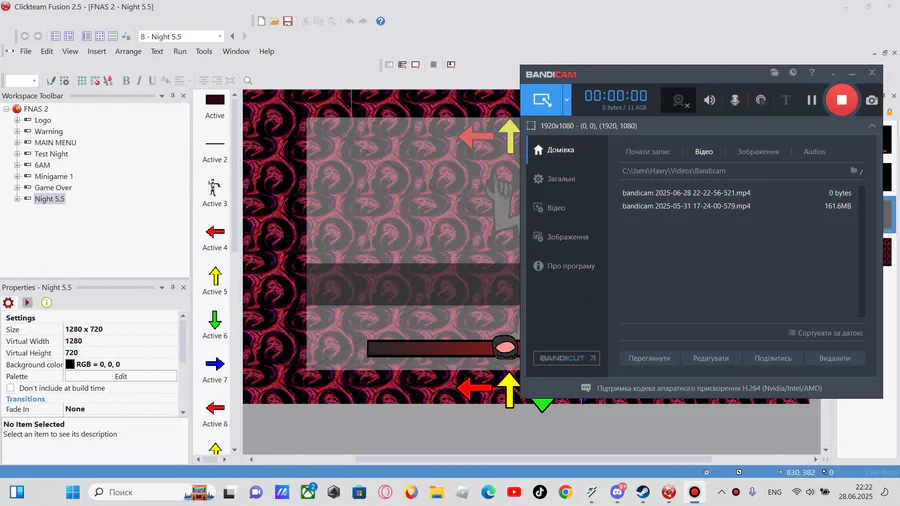Toggle the Bandicam microphone icon
The width and height of the screenshot is (900, 506).
[x=735, y=100]
